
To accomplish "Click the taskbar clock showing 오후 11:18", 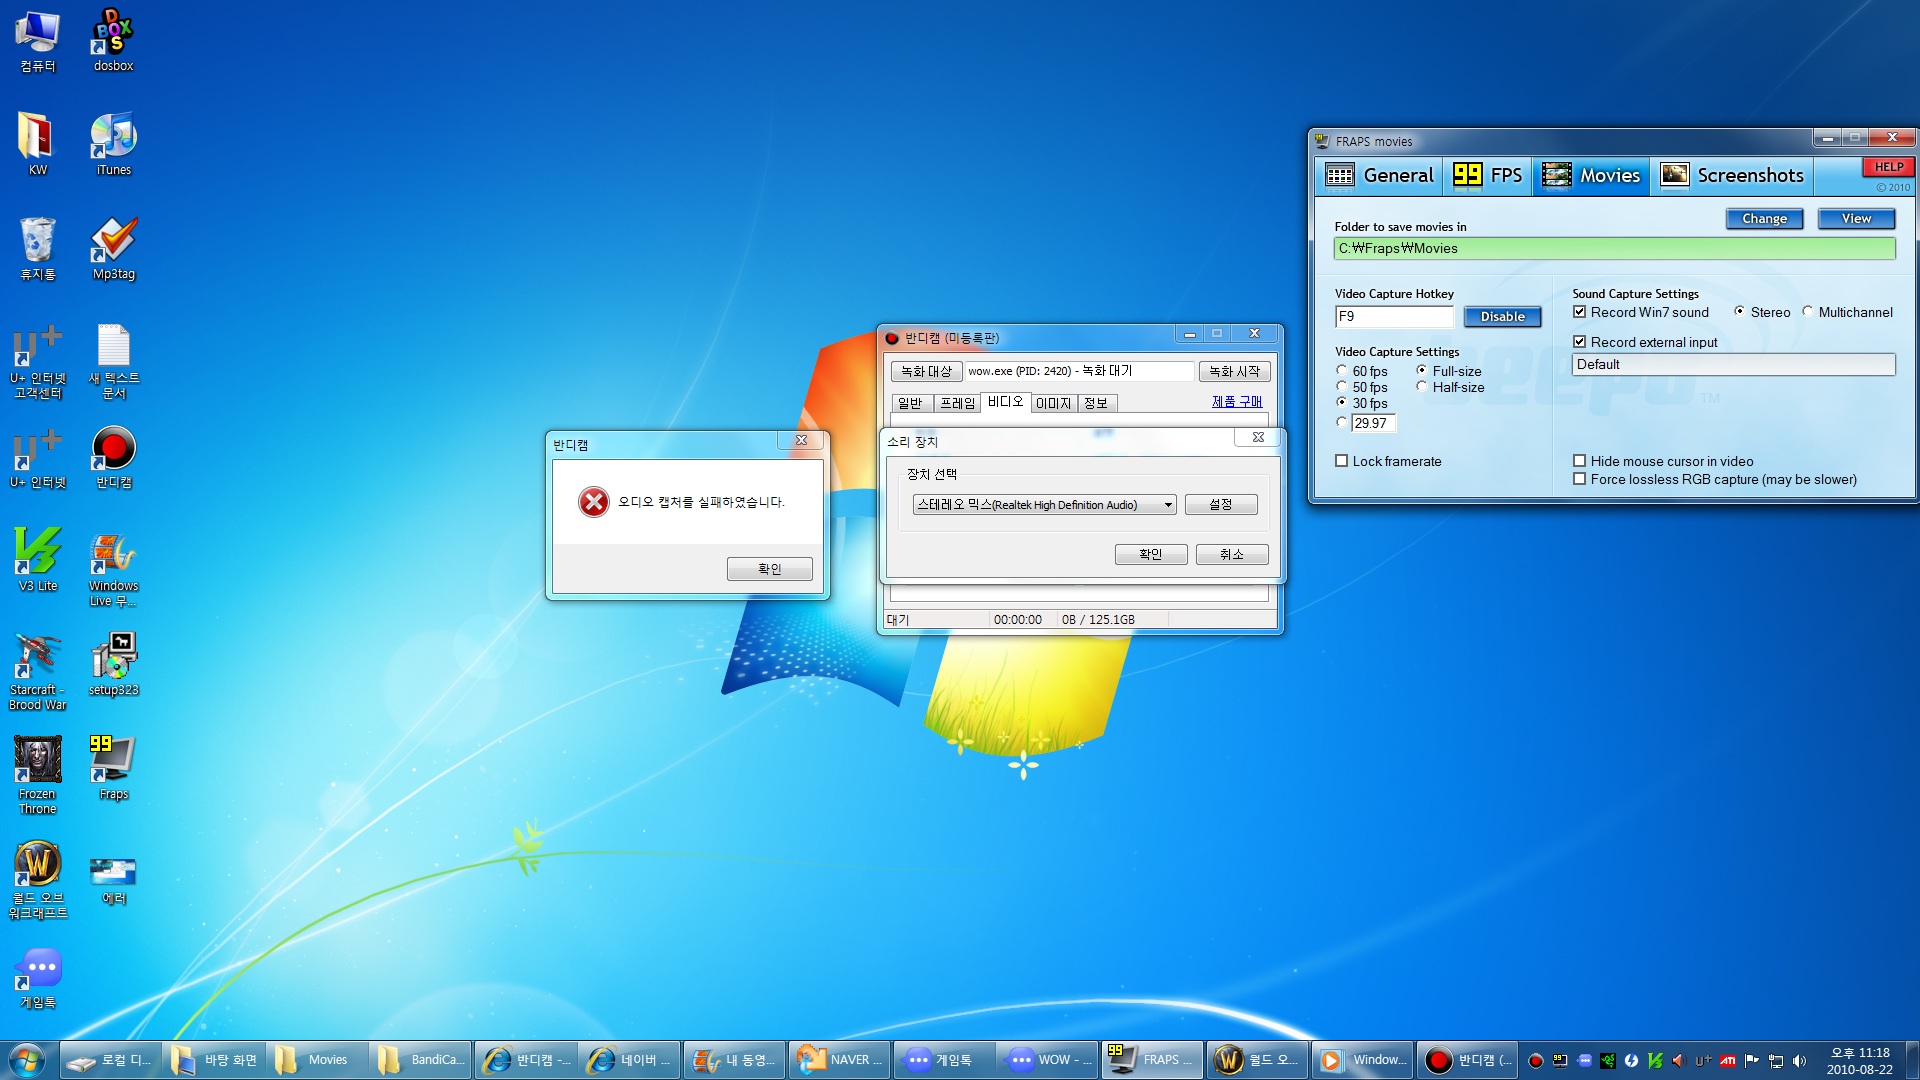I will click(1859, 1061).
